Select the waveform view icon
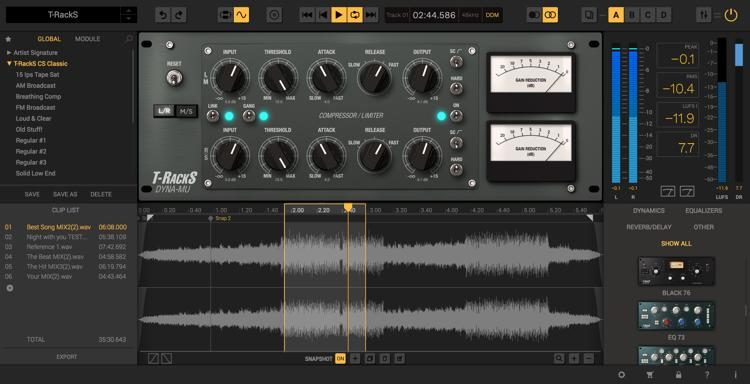 [241, 15]
